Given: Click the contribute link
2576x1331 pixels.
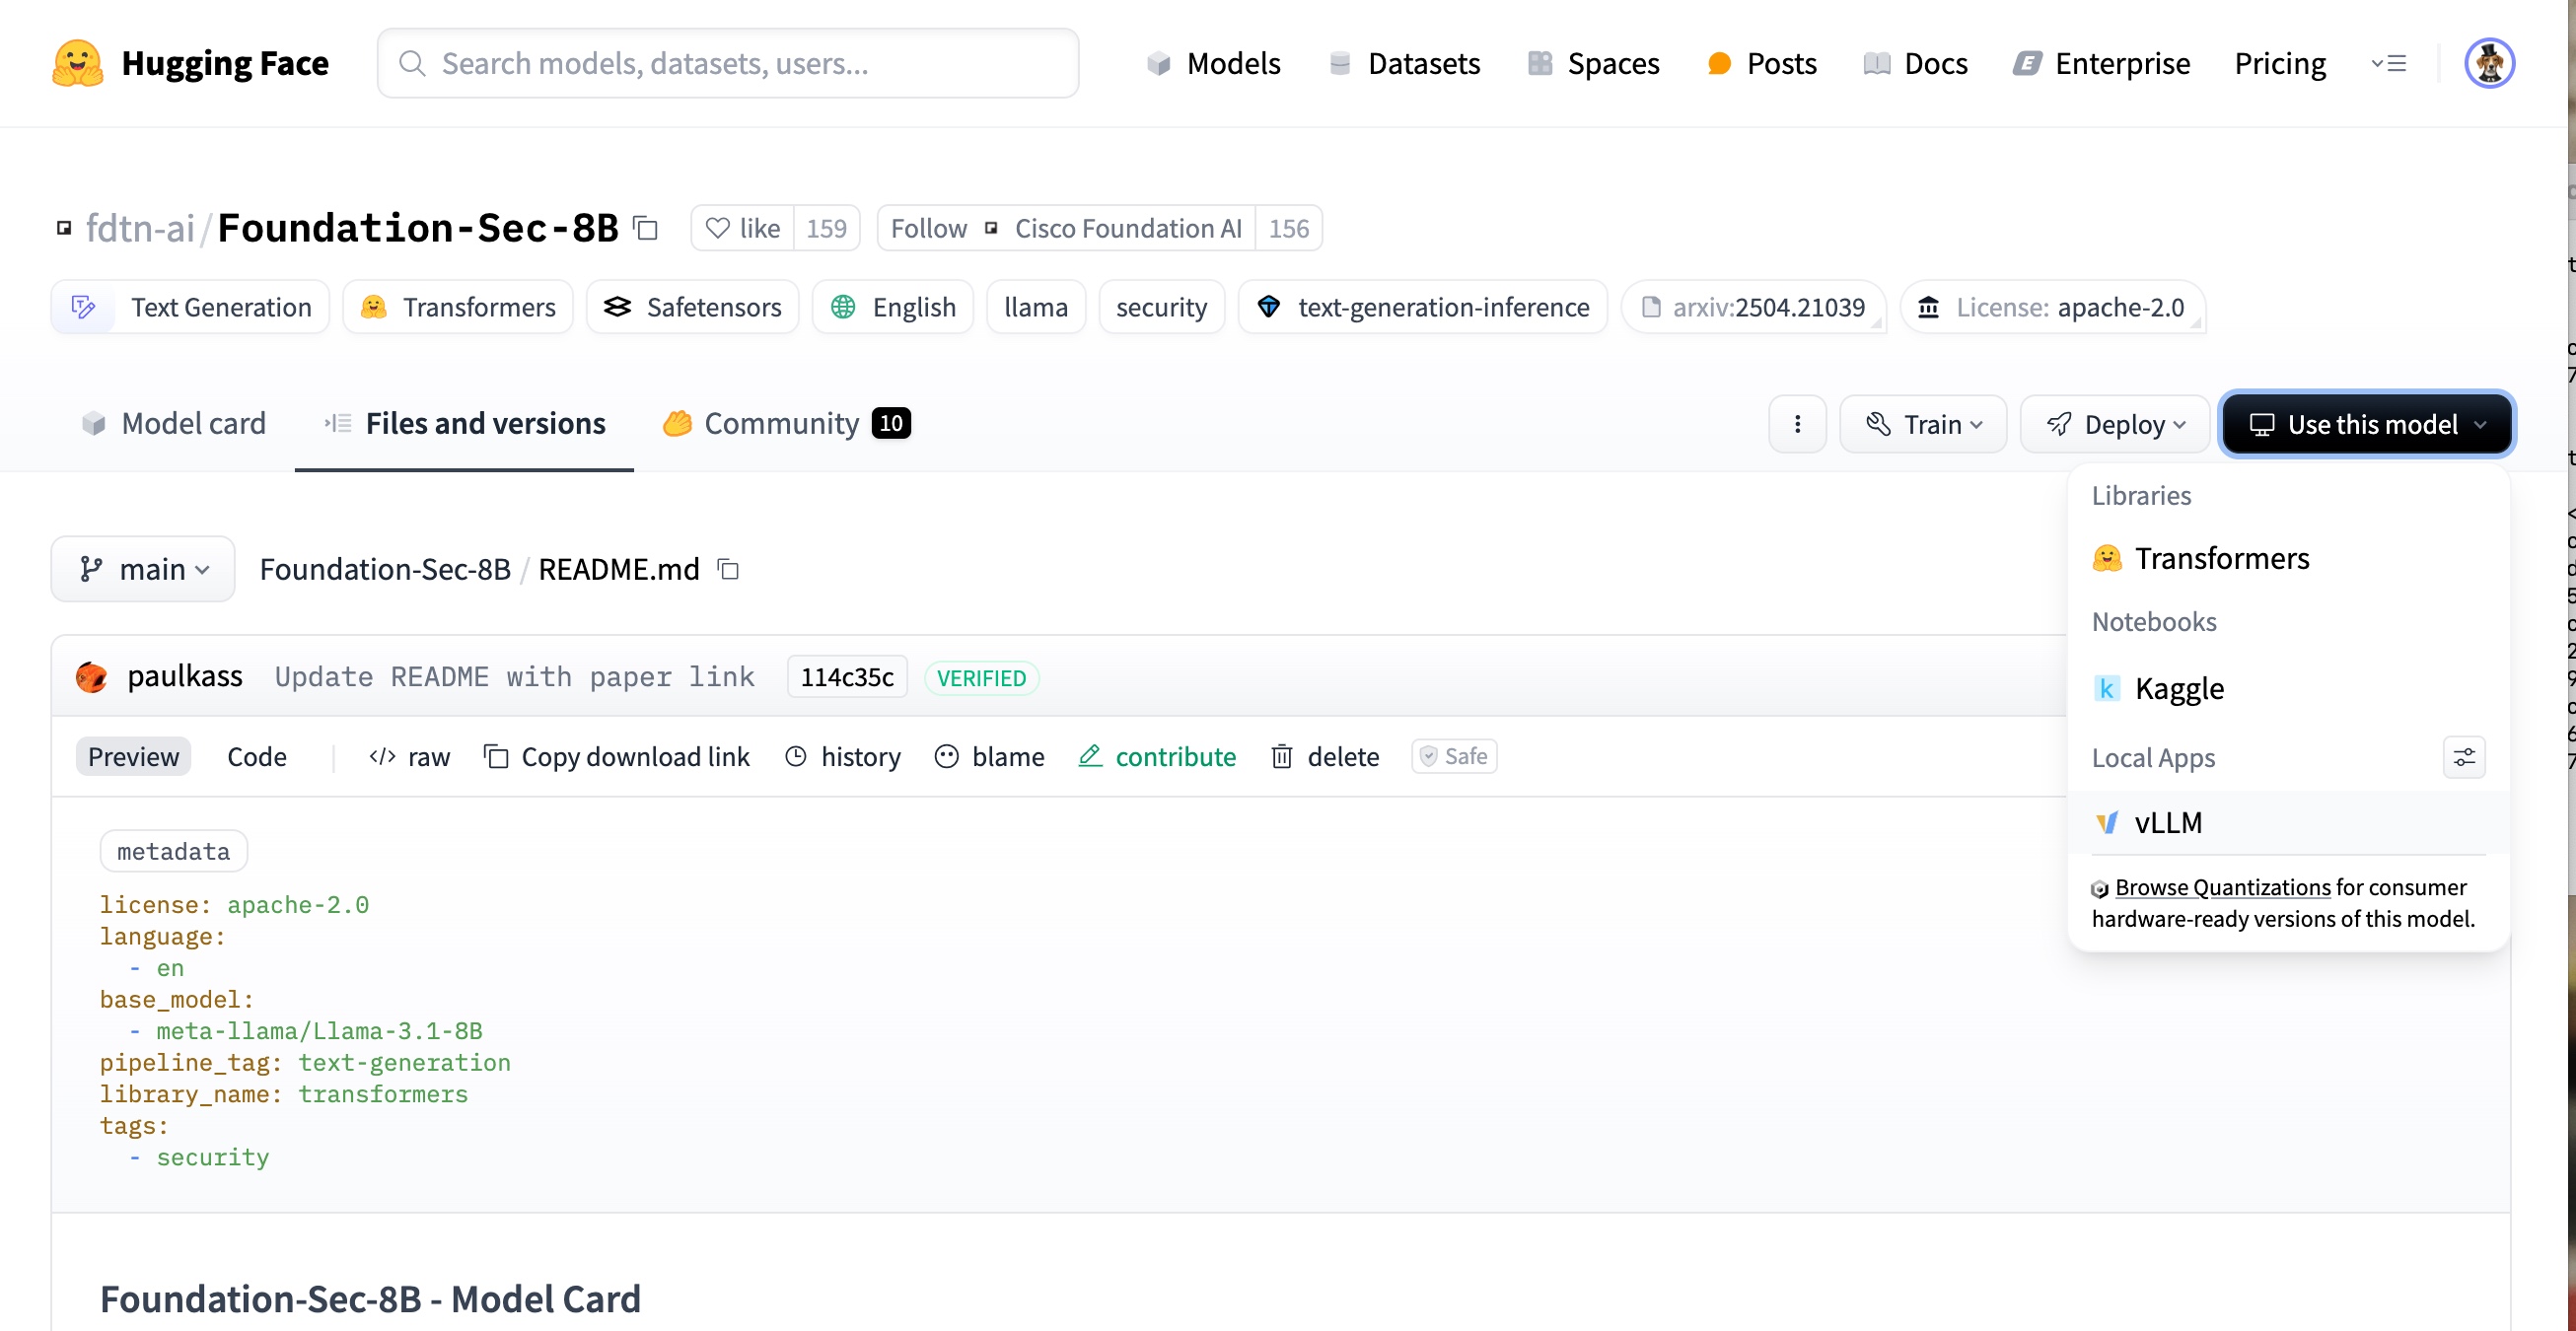Looking at the screenshot, I should click(1157, 757).
